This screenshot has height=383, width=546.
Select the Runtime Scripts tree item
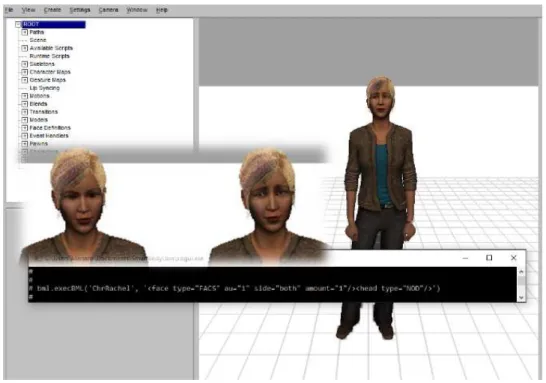(49, 56)
